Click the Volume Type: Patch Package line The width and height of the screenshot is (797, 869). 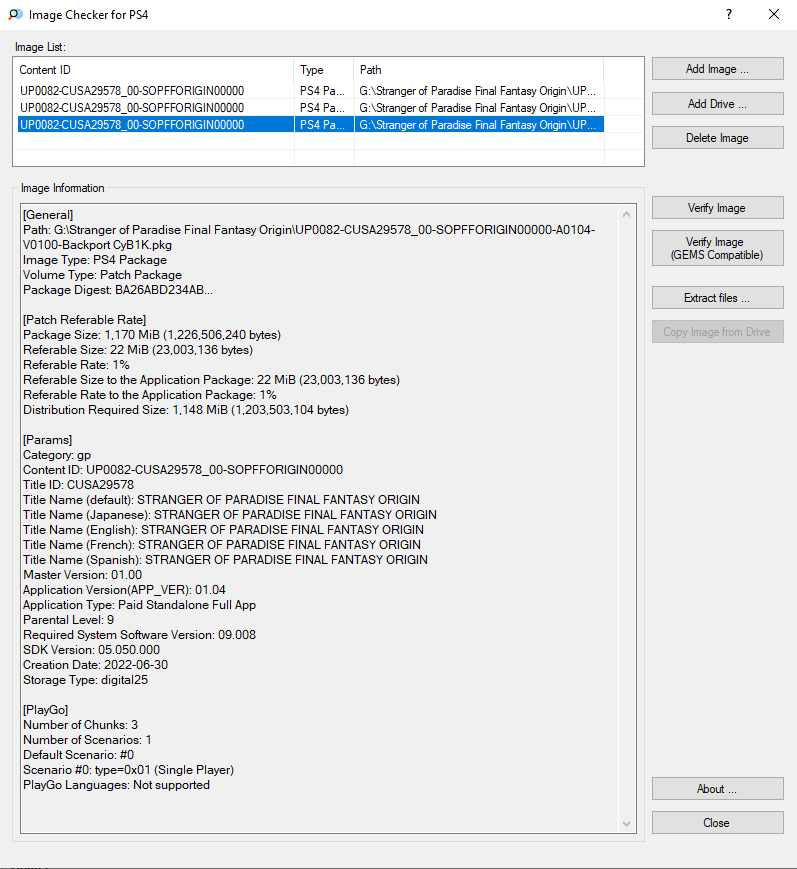[x=102, y=275]
